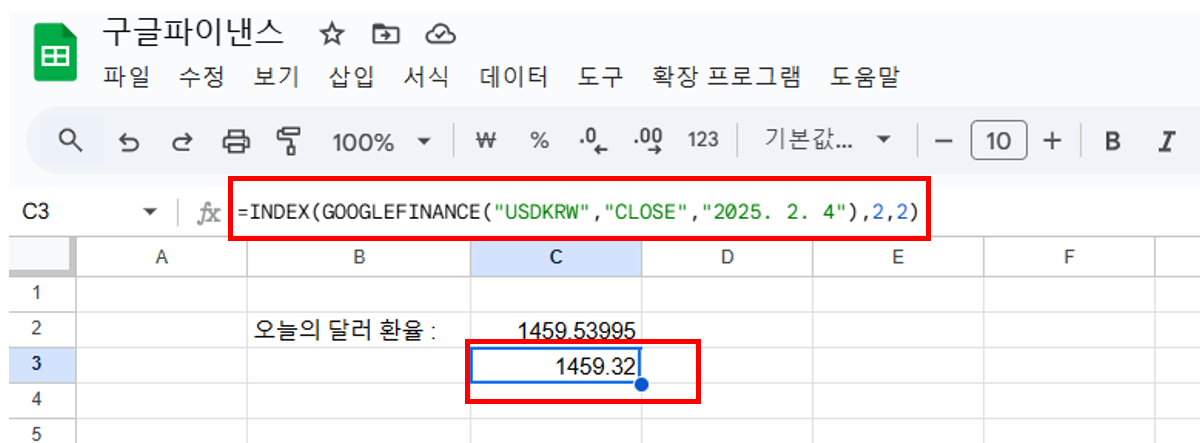Redo the last action
Image resolution: width=1200 pixels, height=443 pixels.
pos(181,141)
